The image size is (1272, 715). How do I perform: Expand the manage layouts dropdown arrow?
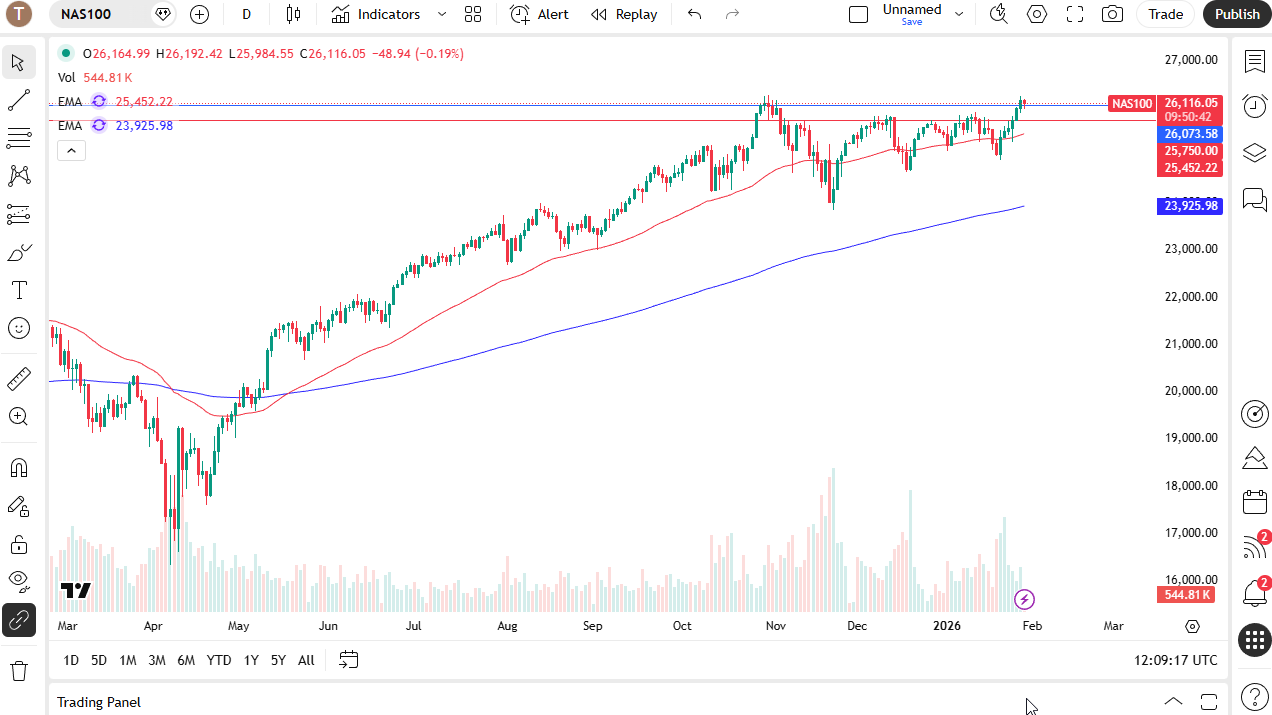959,14
